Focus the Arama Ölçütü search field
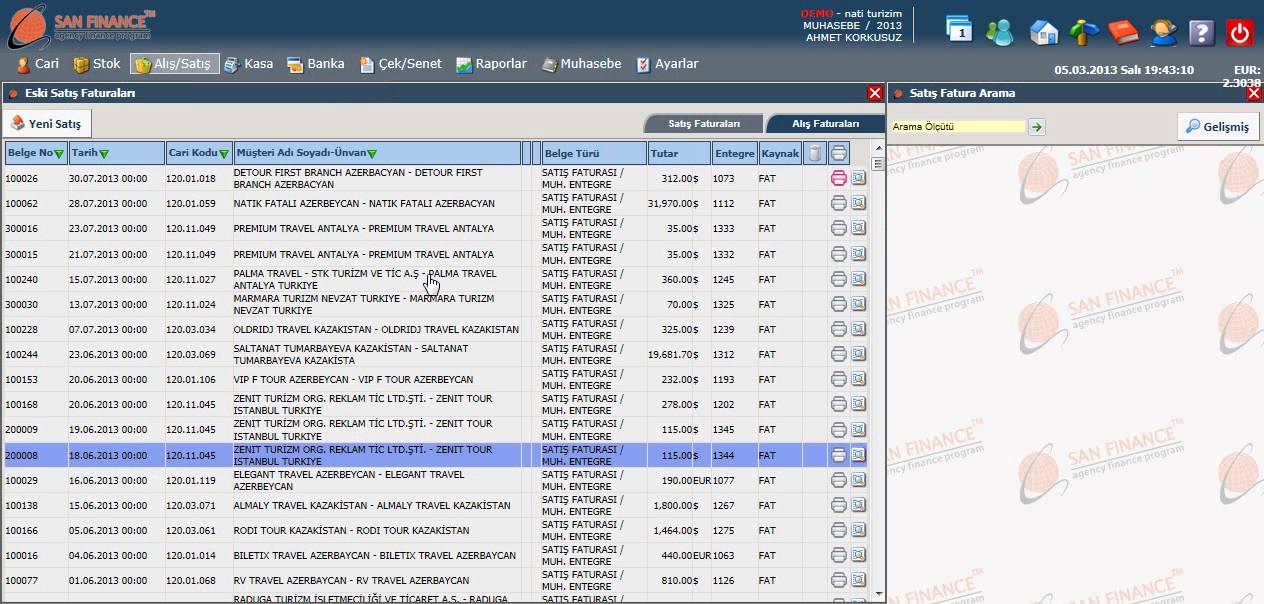The width and height of the screenshot is (1264, 604). coord(958,127)
